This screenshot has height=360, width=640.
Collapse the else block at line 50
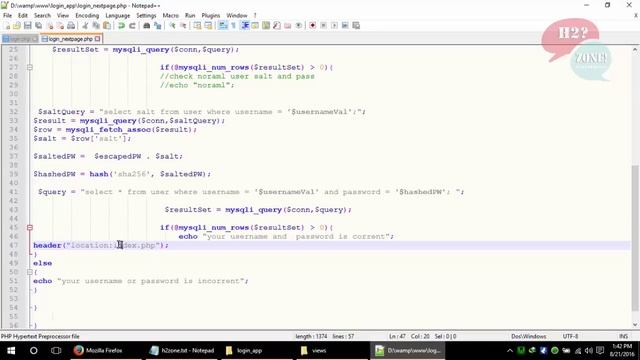30,272
